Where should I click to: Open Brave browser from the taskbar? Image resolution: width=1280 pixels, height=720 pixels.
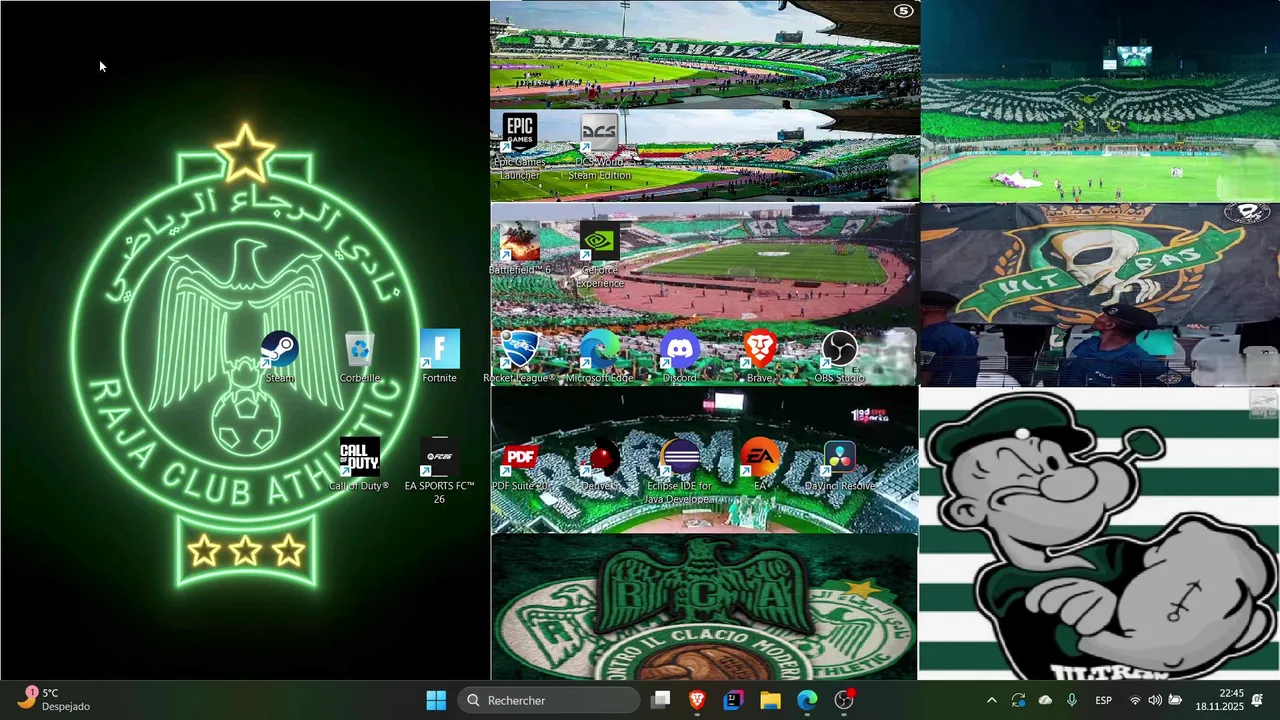pos(697,700)
